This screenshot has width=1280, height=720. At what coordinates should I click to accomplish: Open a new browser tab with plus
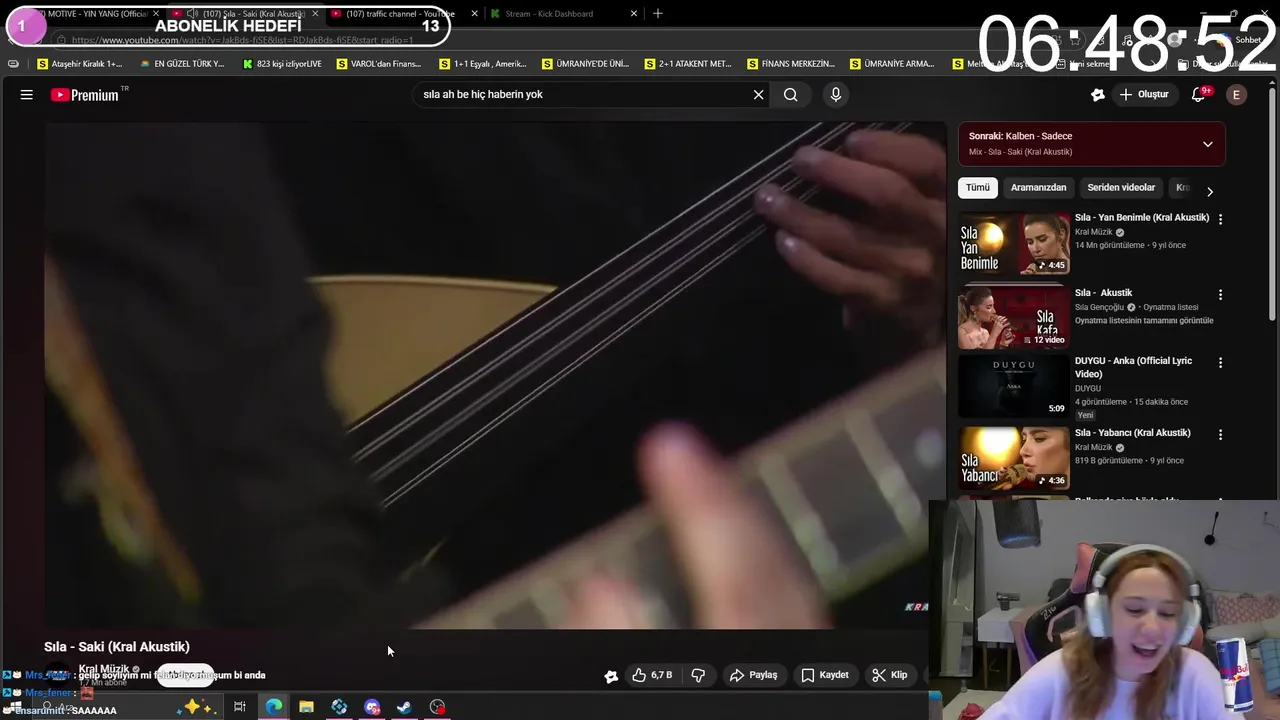[x=657, y=14]
